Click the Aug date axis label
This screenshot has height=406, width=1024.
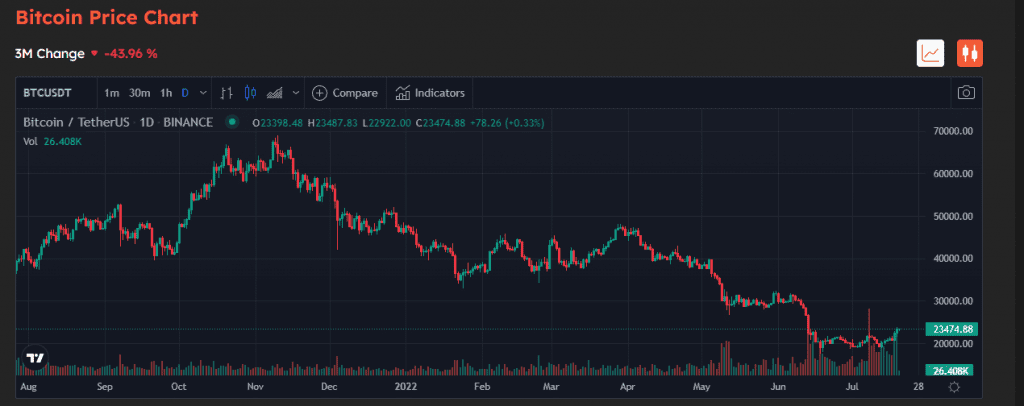(27, 386)
